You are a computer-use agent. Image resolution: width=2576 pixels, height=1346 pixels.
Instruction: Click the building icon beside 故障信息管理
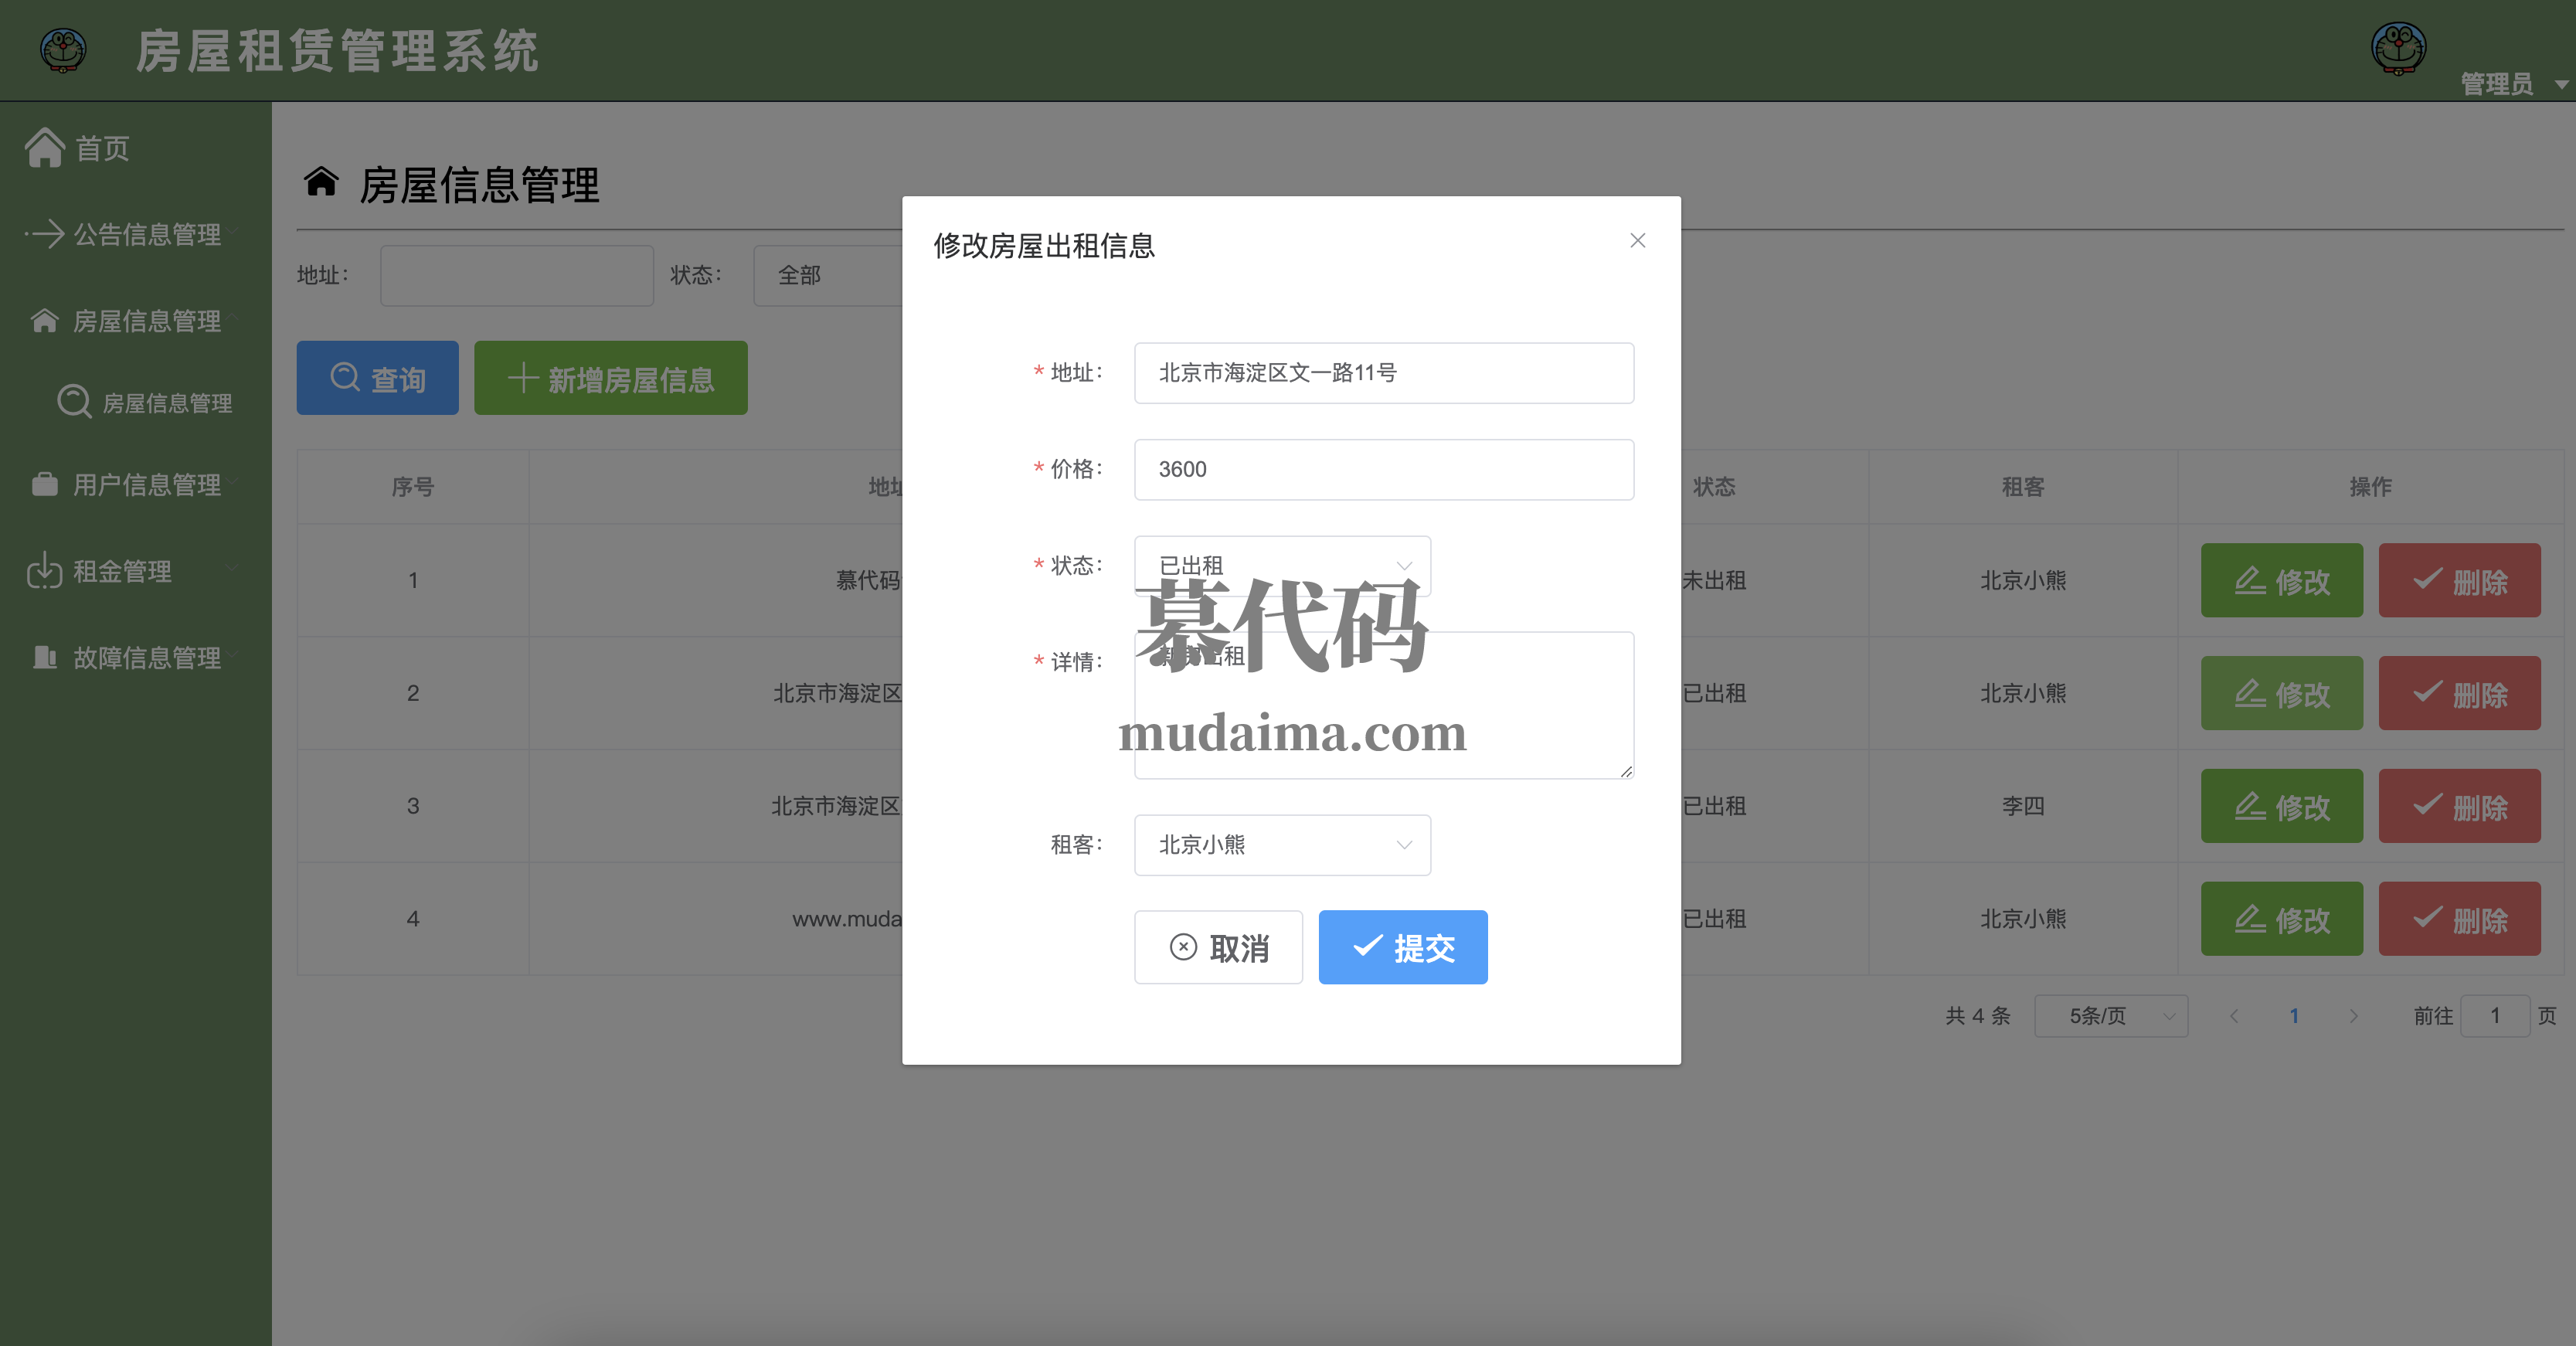coord(45,657)
